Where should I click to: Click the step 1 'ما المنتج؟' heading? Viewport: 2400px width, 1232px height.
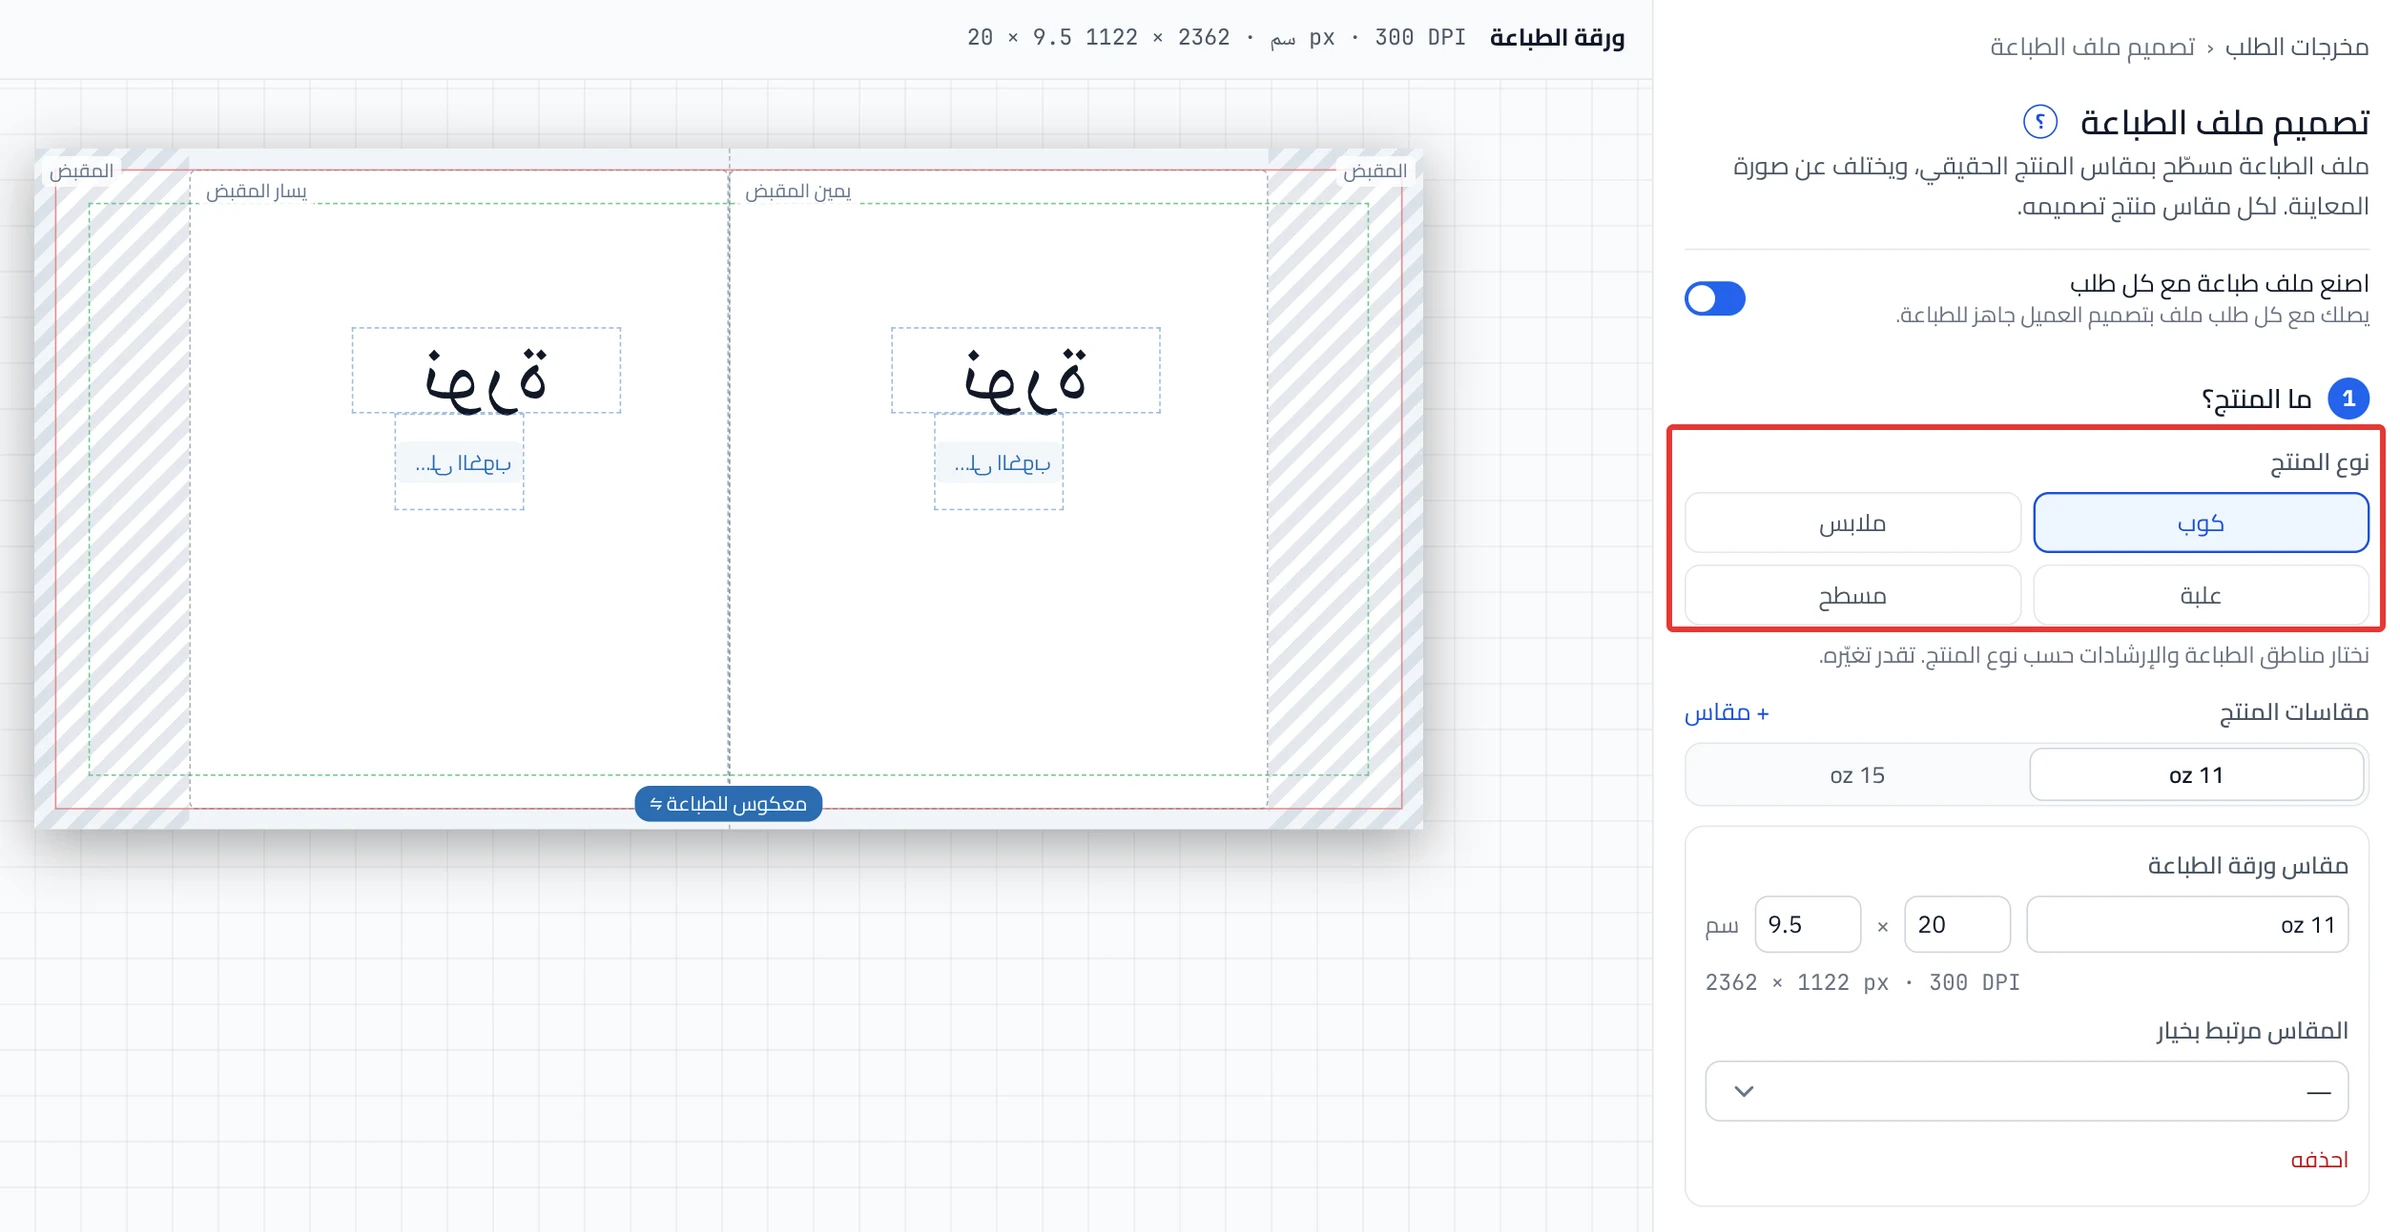(x=2256, y=399)
